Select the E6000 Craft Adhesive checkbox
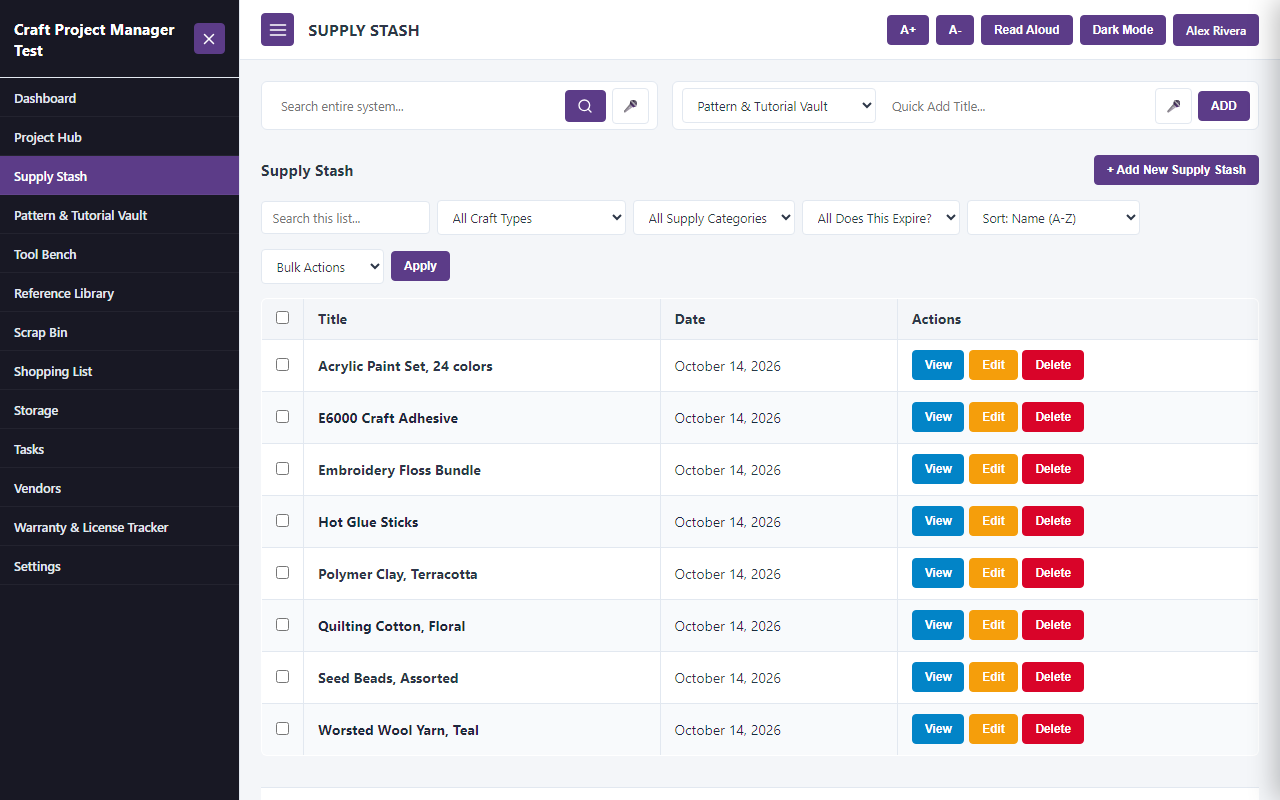 pyautogui.click(x=282, y=417)
